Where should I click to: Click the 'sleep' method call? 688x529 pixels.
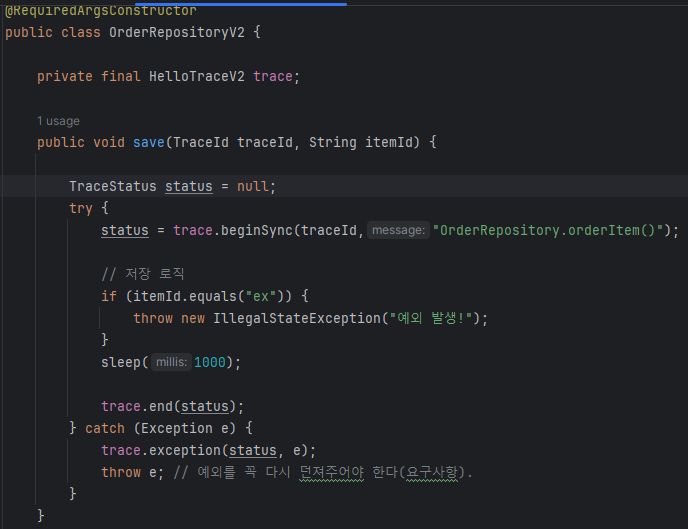pyautogui.click(x=121, y=362)
